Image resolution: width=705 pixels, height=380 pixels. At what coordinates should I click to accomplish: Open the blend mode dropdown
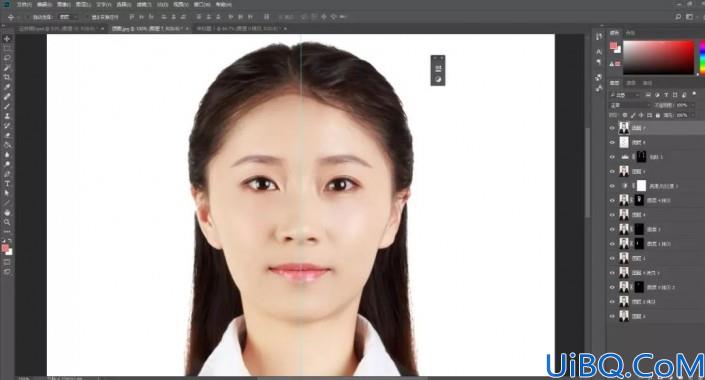[x=629, y=105]
